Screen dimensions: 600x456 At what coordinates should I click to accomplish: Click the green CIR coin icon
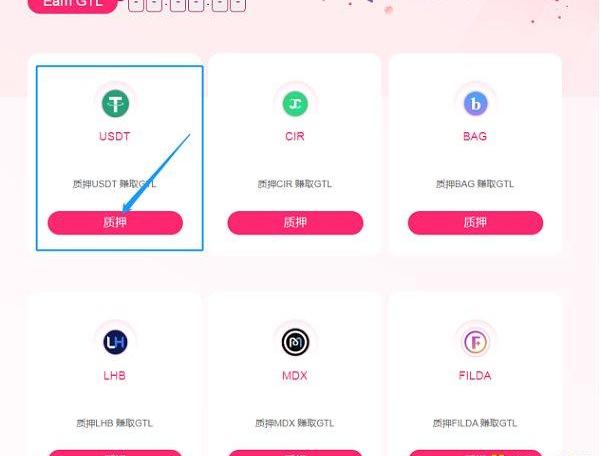click(x=295, y=104)
